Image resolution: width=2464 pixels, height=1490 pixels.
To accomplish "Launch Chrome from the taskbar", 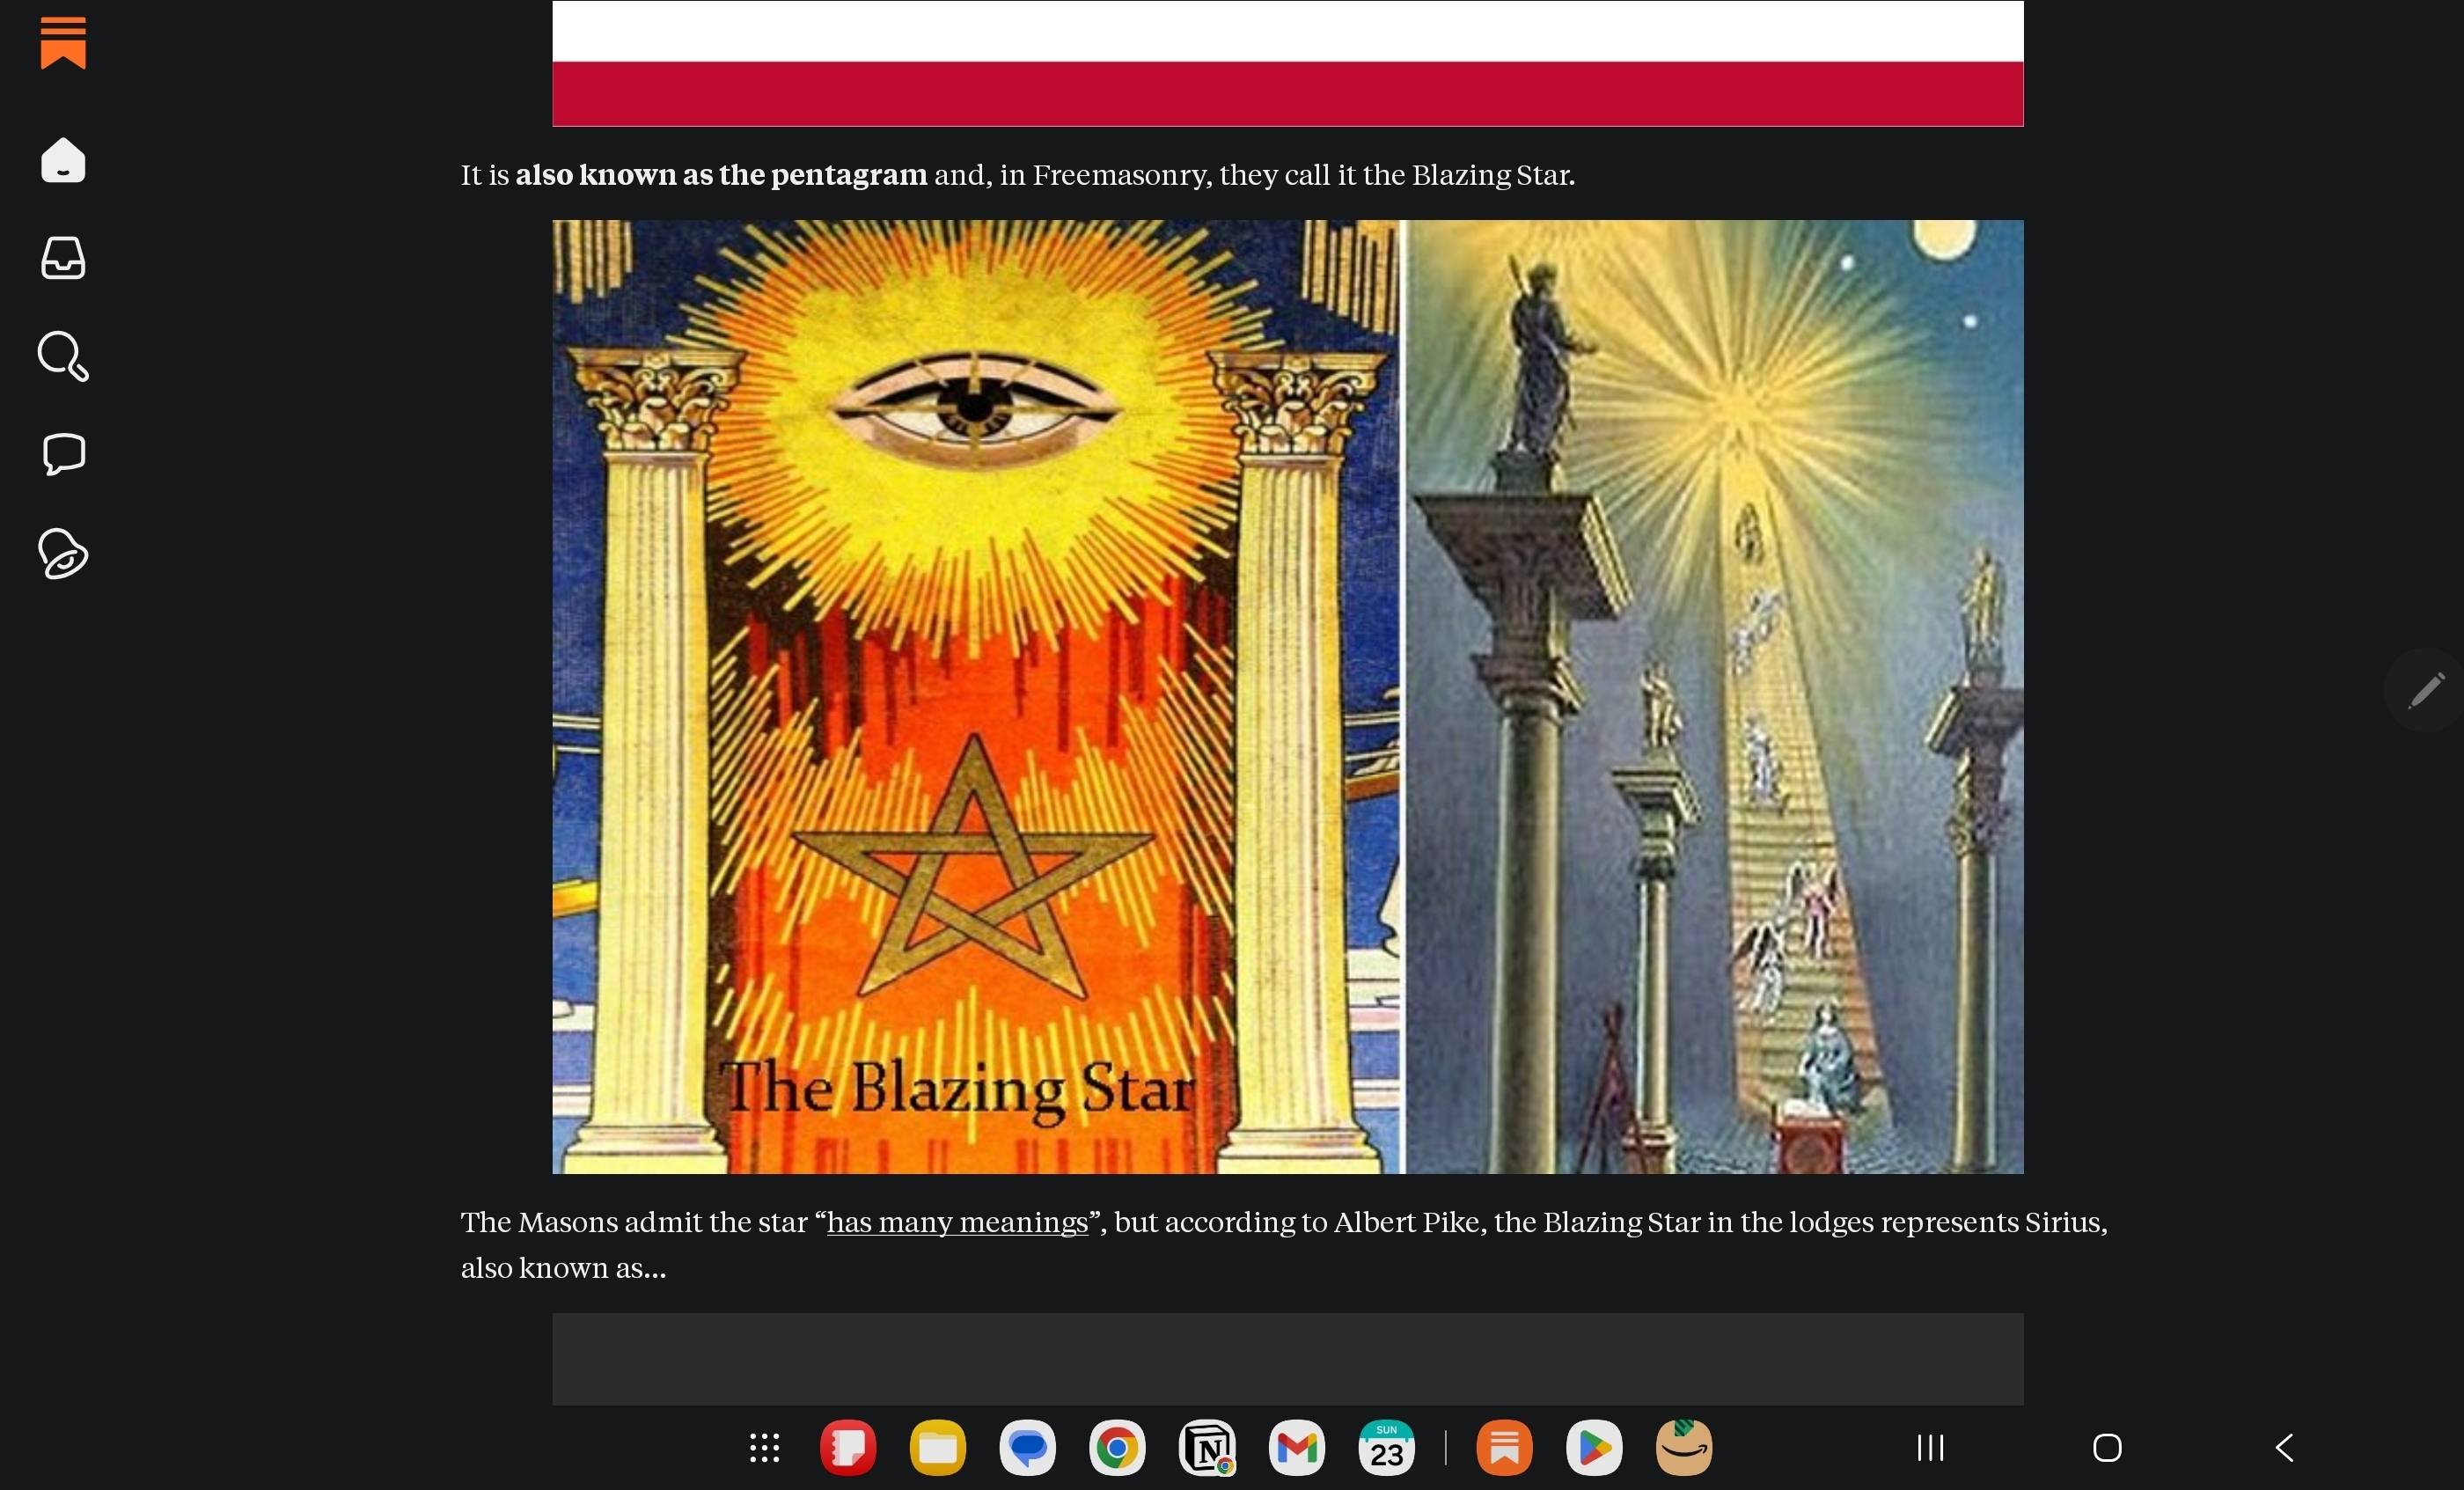I will 1117,1448.
